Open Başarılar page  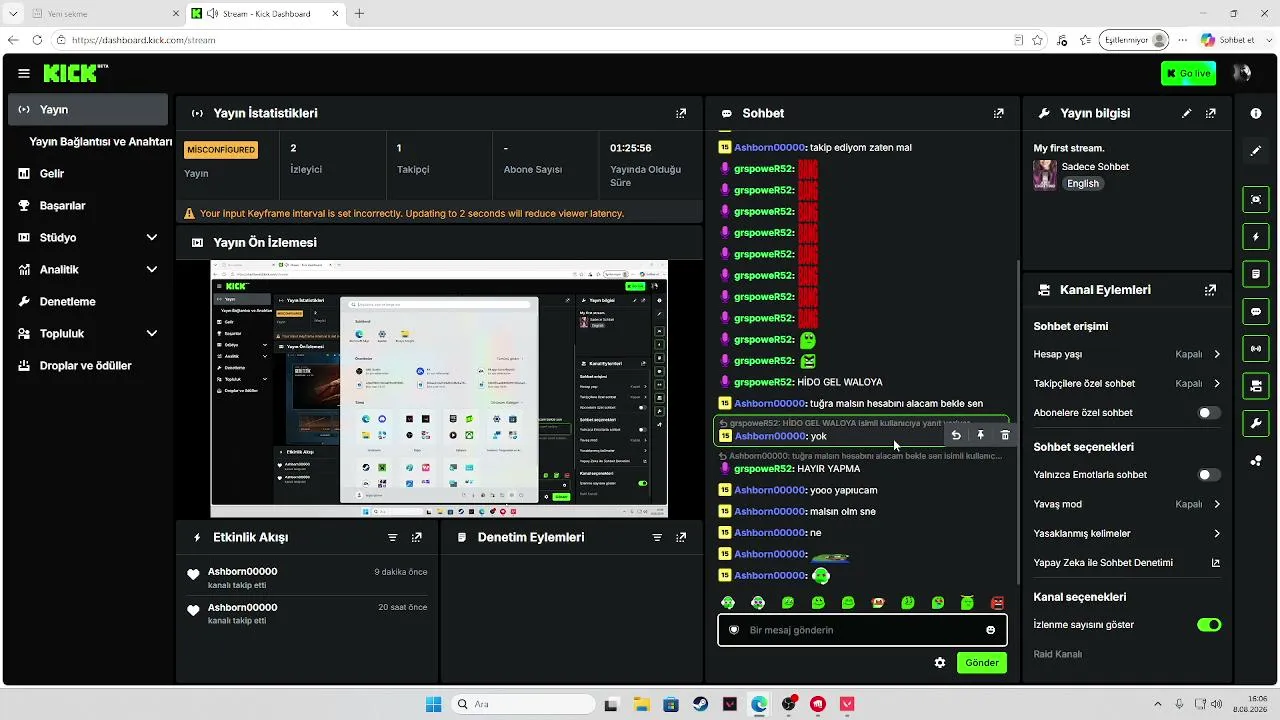(88, 205)
